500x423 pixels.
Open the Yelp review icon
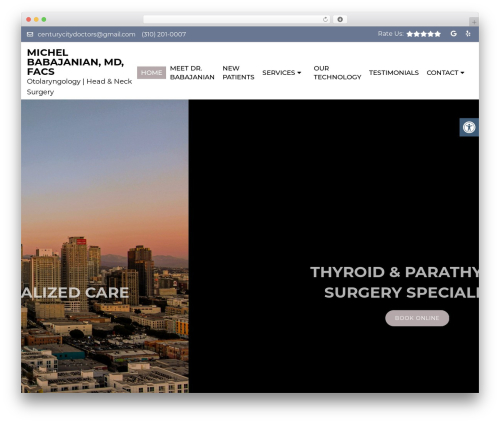point(468,34)
